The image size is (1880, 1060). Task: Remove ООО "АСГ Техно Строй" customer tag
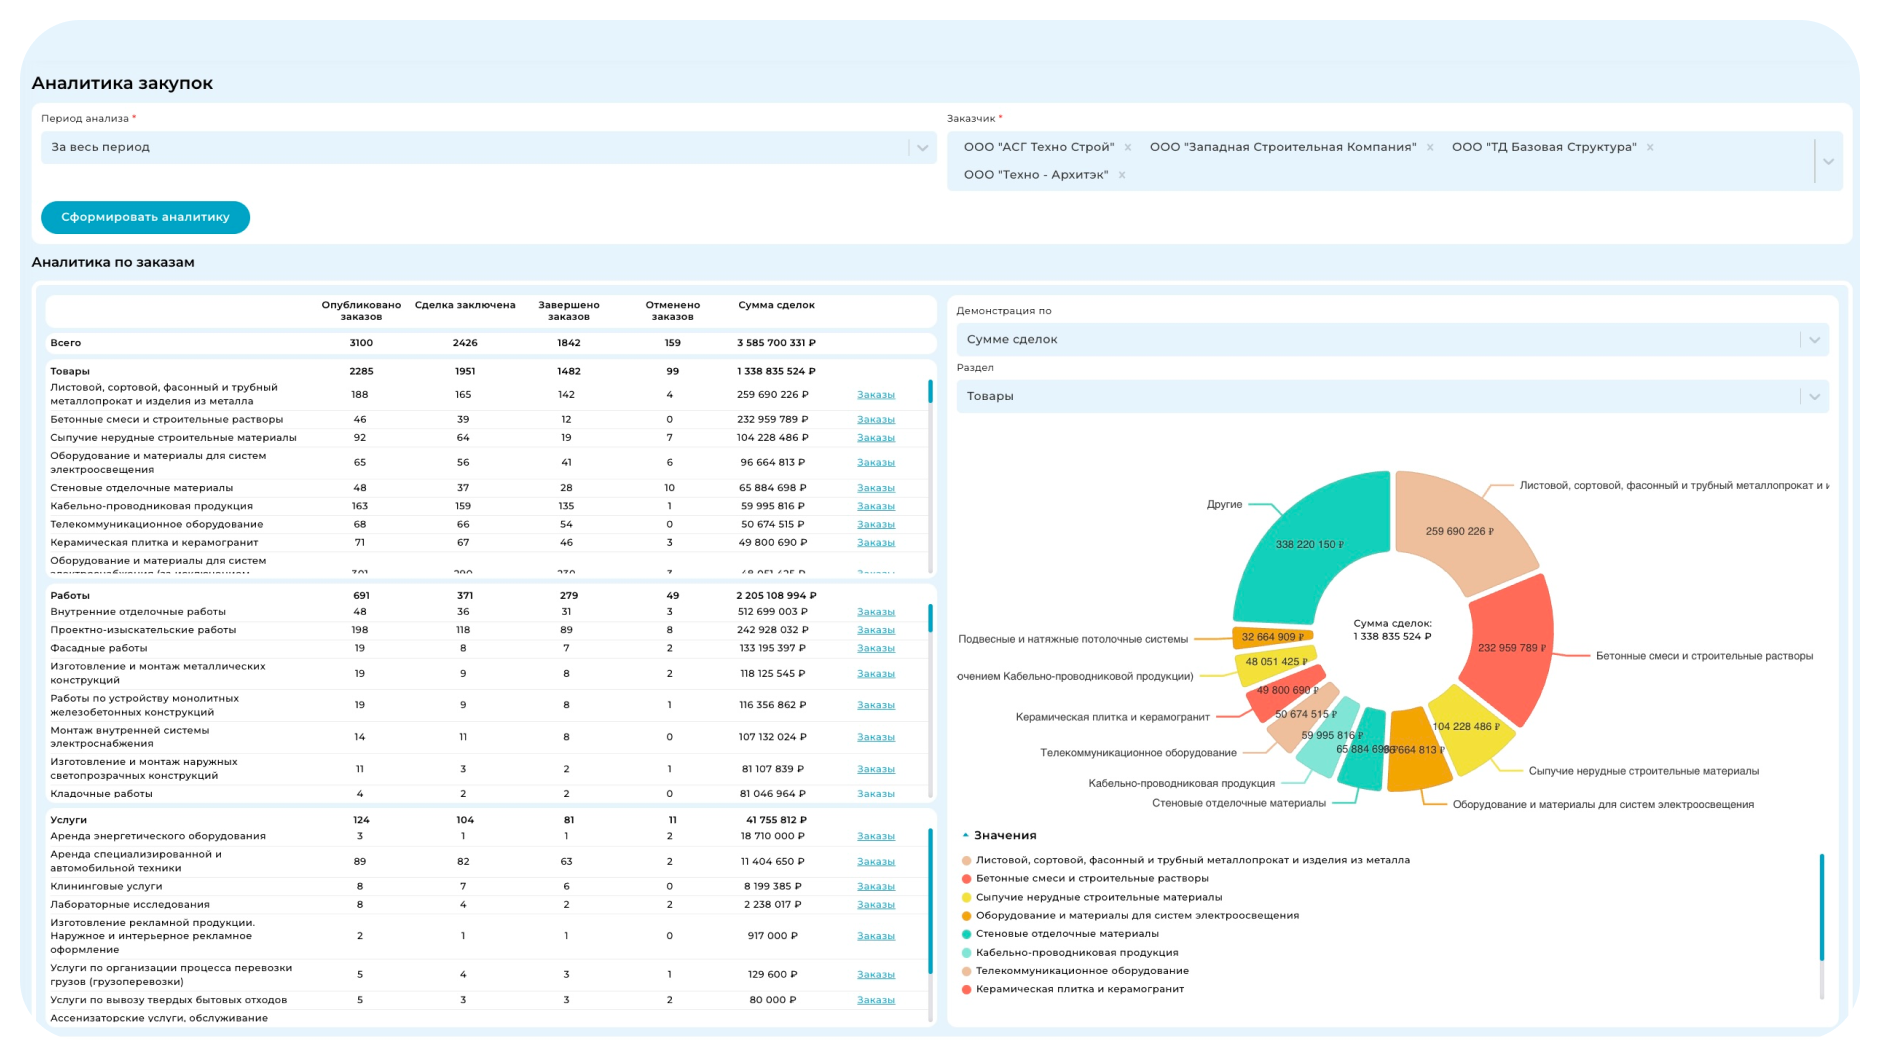coord(1128,148)
